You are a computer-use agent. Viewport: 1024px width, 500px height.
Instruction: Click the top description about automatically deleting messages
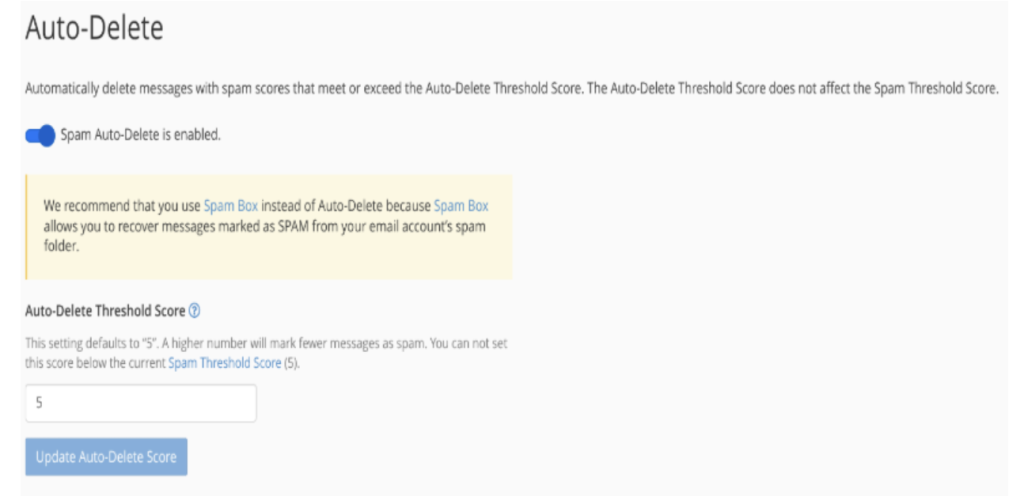(x=512, y=89)
